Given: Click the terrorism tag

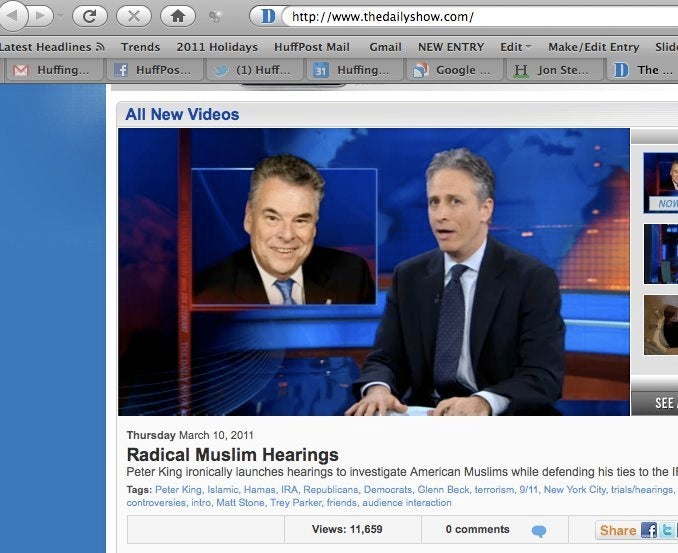Looking at the screenshot, I should click(494, 490).
